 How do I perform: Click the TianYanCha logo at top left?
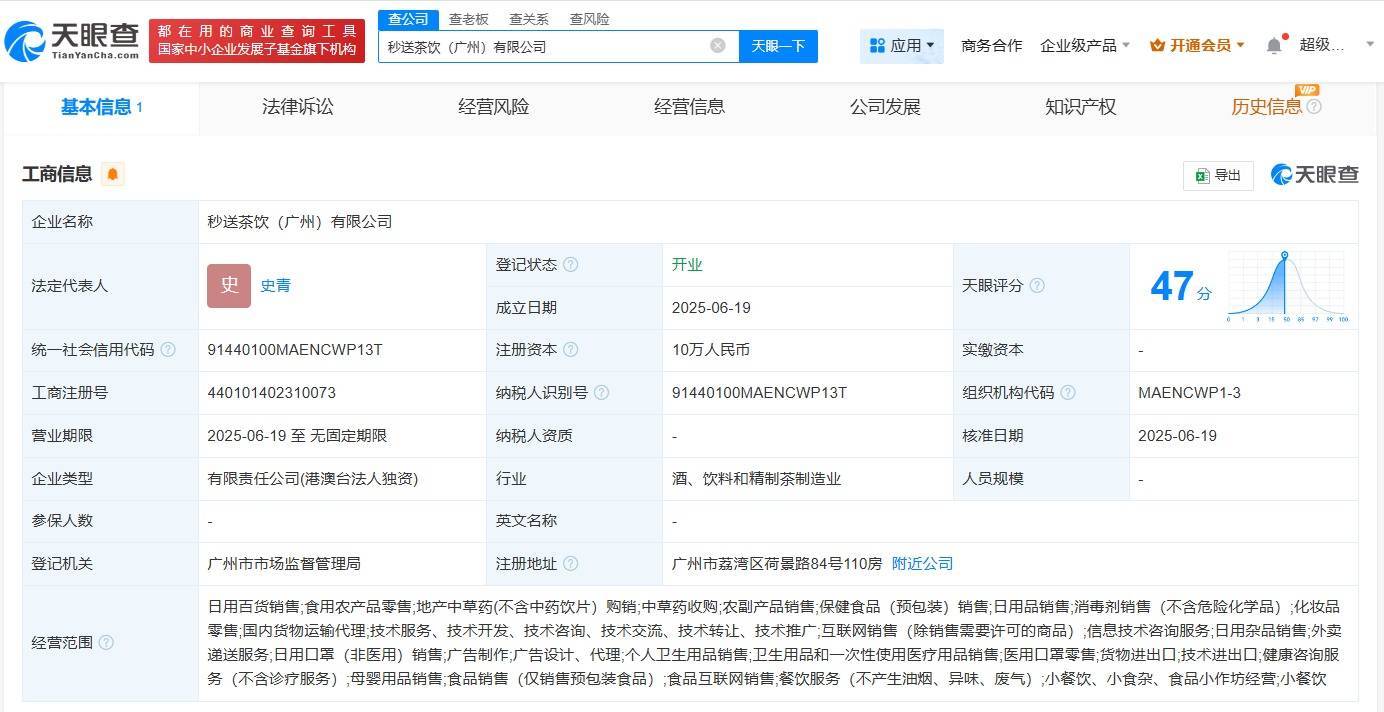click(73, 40)
